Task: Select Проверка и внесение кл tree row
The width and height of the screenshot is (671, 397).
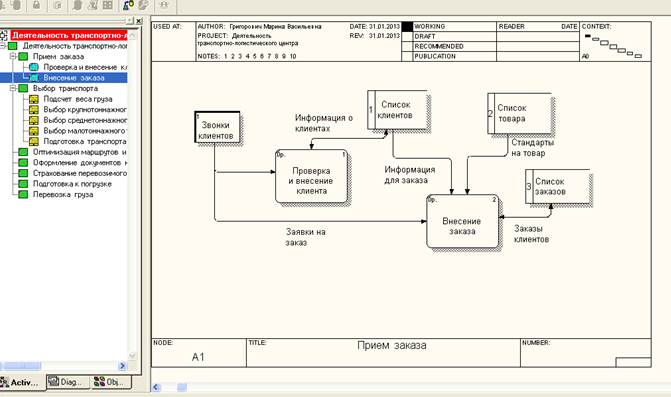Action: 85,67
